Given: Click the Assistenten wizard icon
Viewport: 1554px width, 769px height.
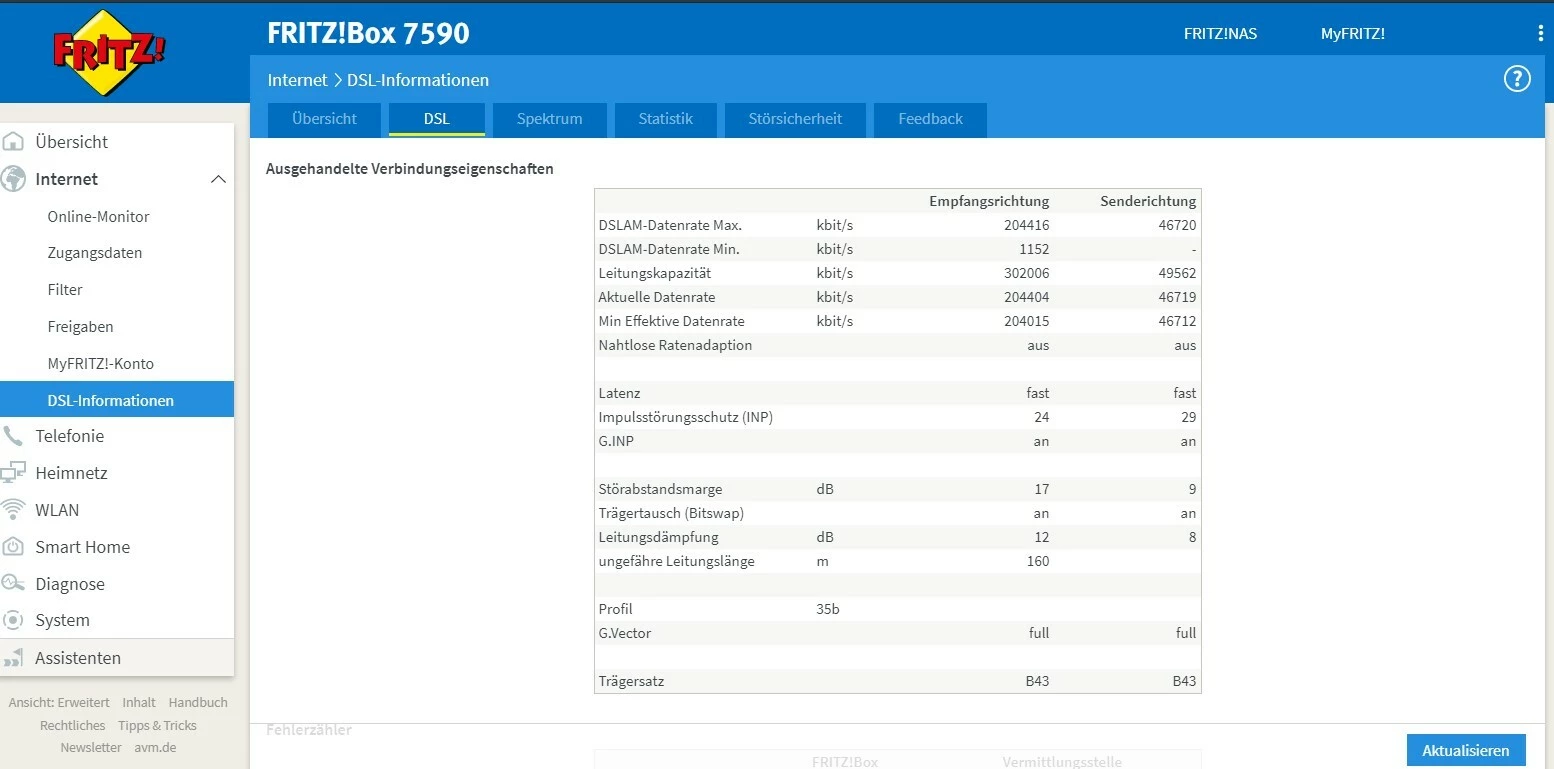Looking at the screenshot, I should (13, 658).
